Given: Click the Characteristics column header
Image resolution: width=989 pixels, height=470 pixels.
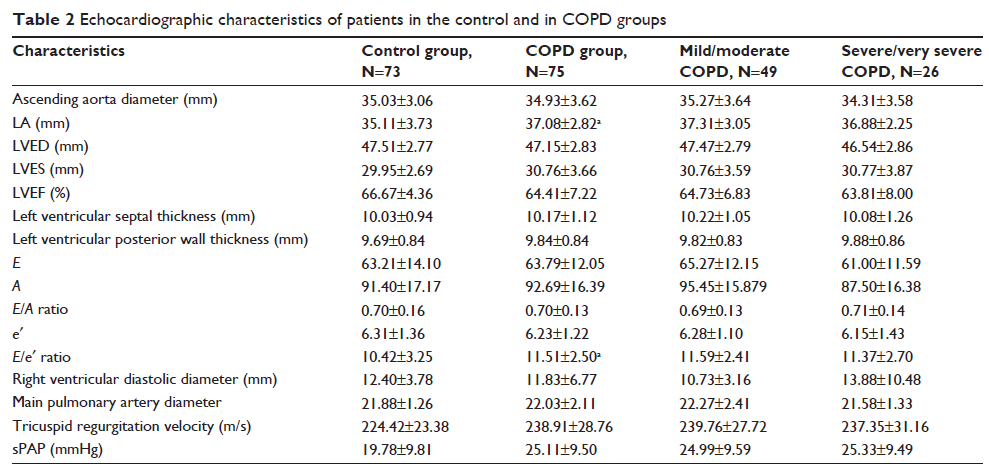Looking at the screenshot, I should (x=62, y=49).
